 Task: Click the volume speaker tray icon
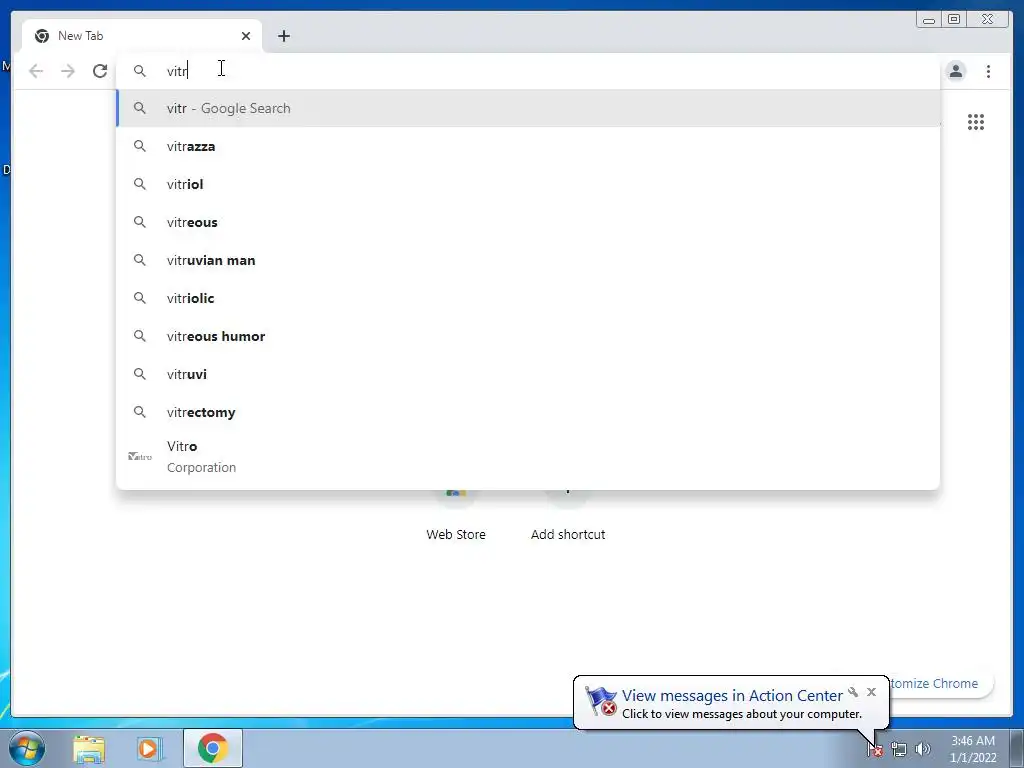pos(923,750)
